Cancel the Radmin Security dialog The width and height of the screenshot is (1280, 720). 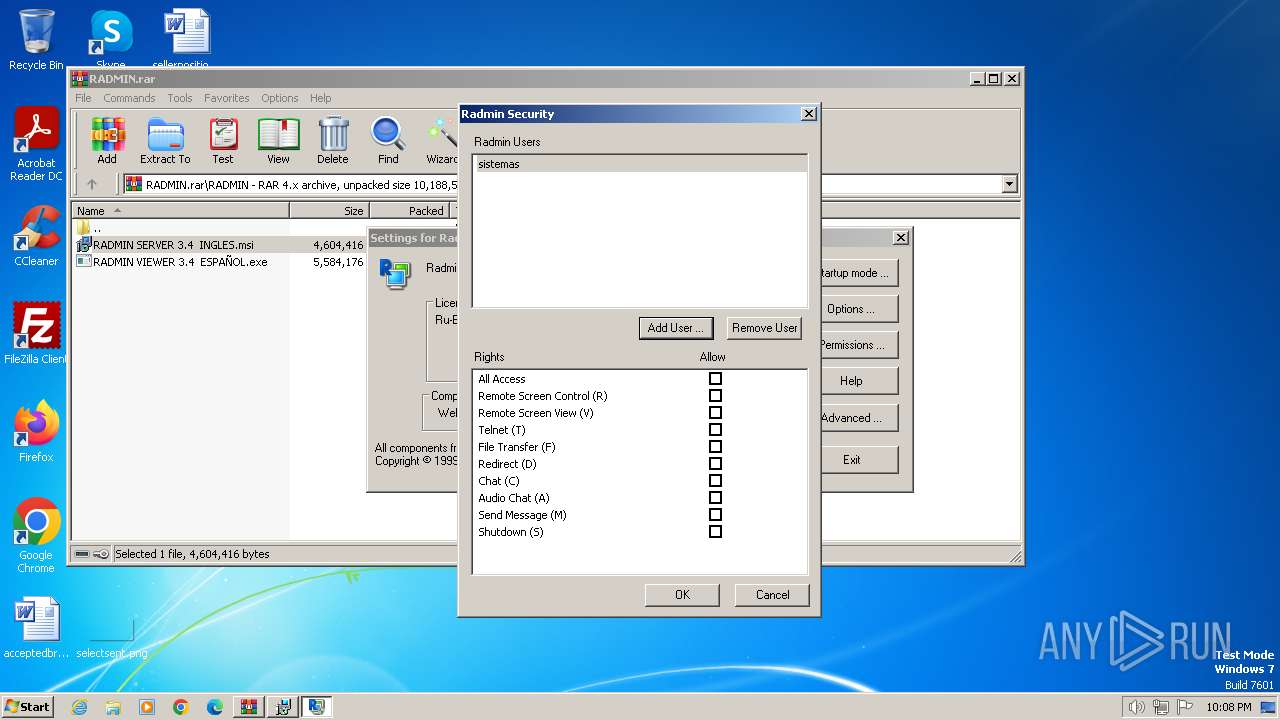772,595
